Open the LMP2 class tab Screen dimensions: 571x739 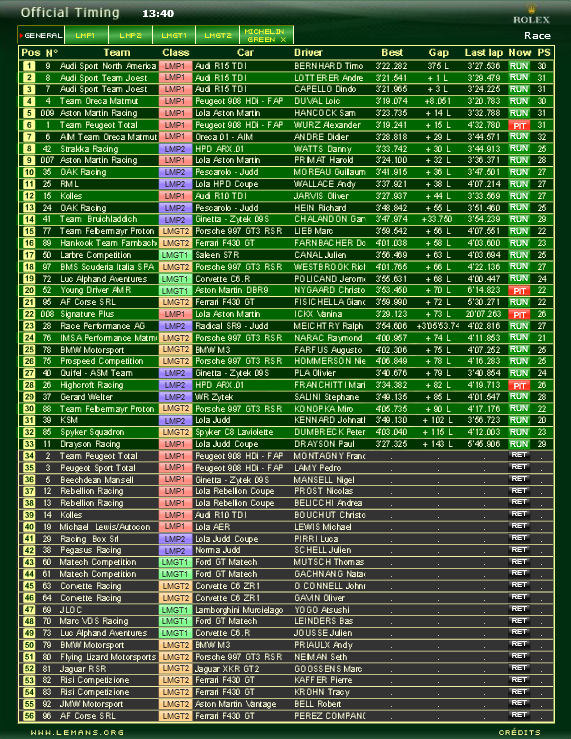click(x=131, y=35)
